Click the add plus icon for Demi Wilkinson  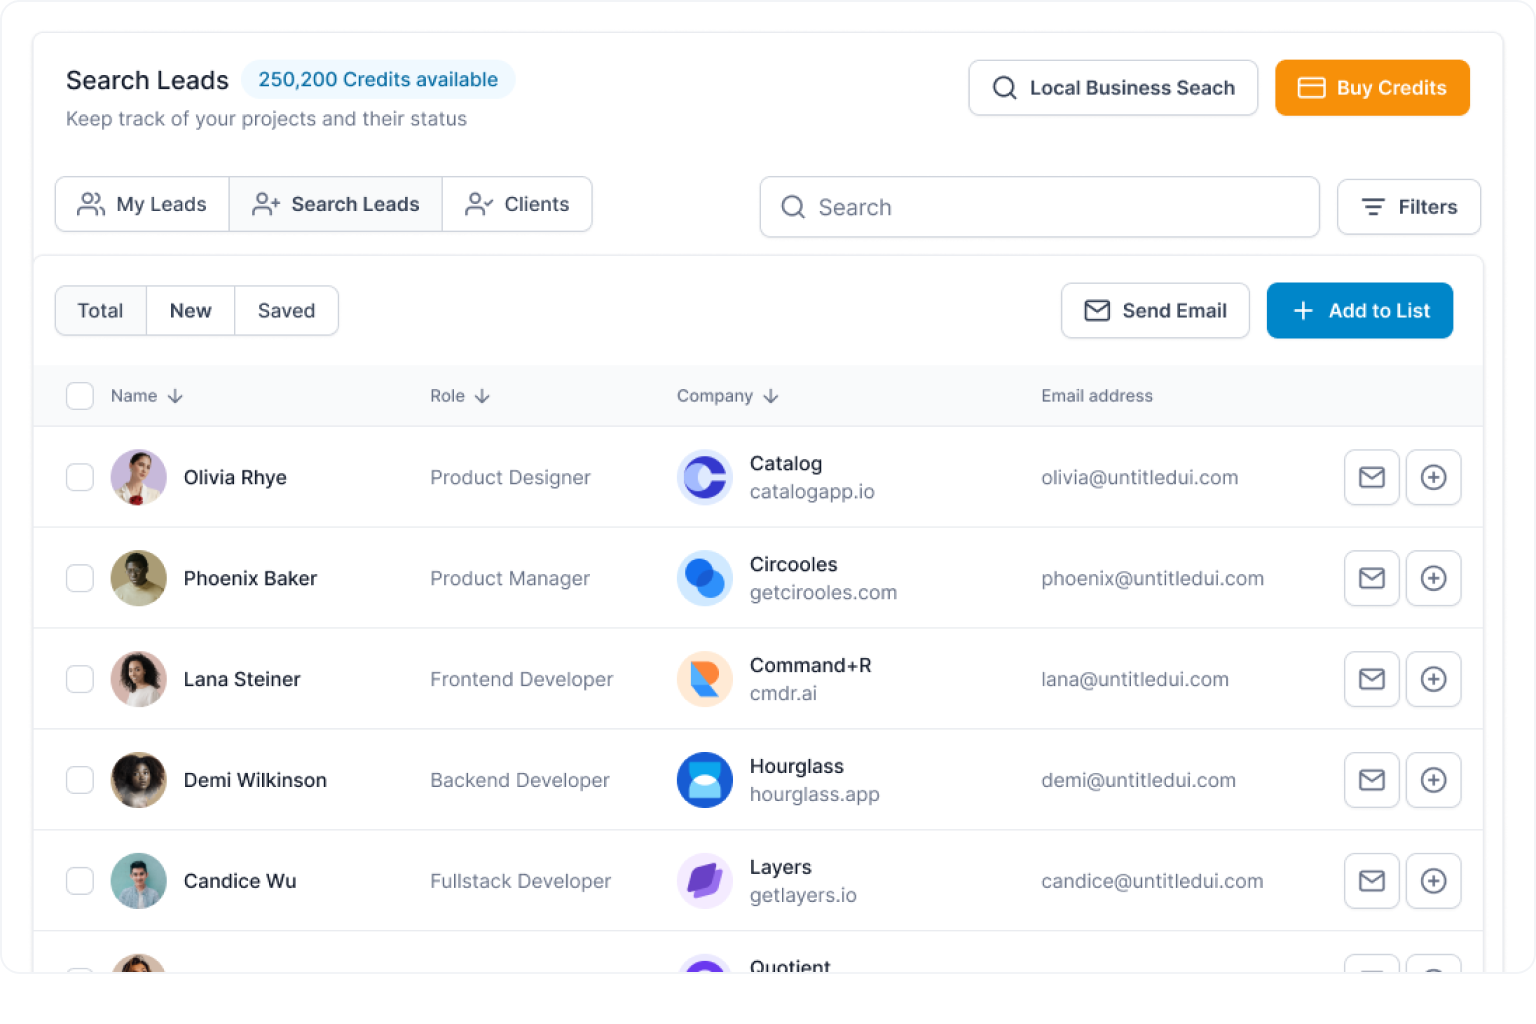pyautogui.click(x=1433, y=780)
